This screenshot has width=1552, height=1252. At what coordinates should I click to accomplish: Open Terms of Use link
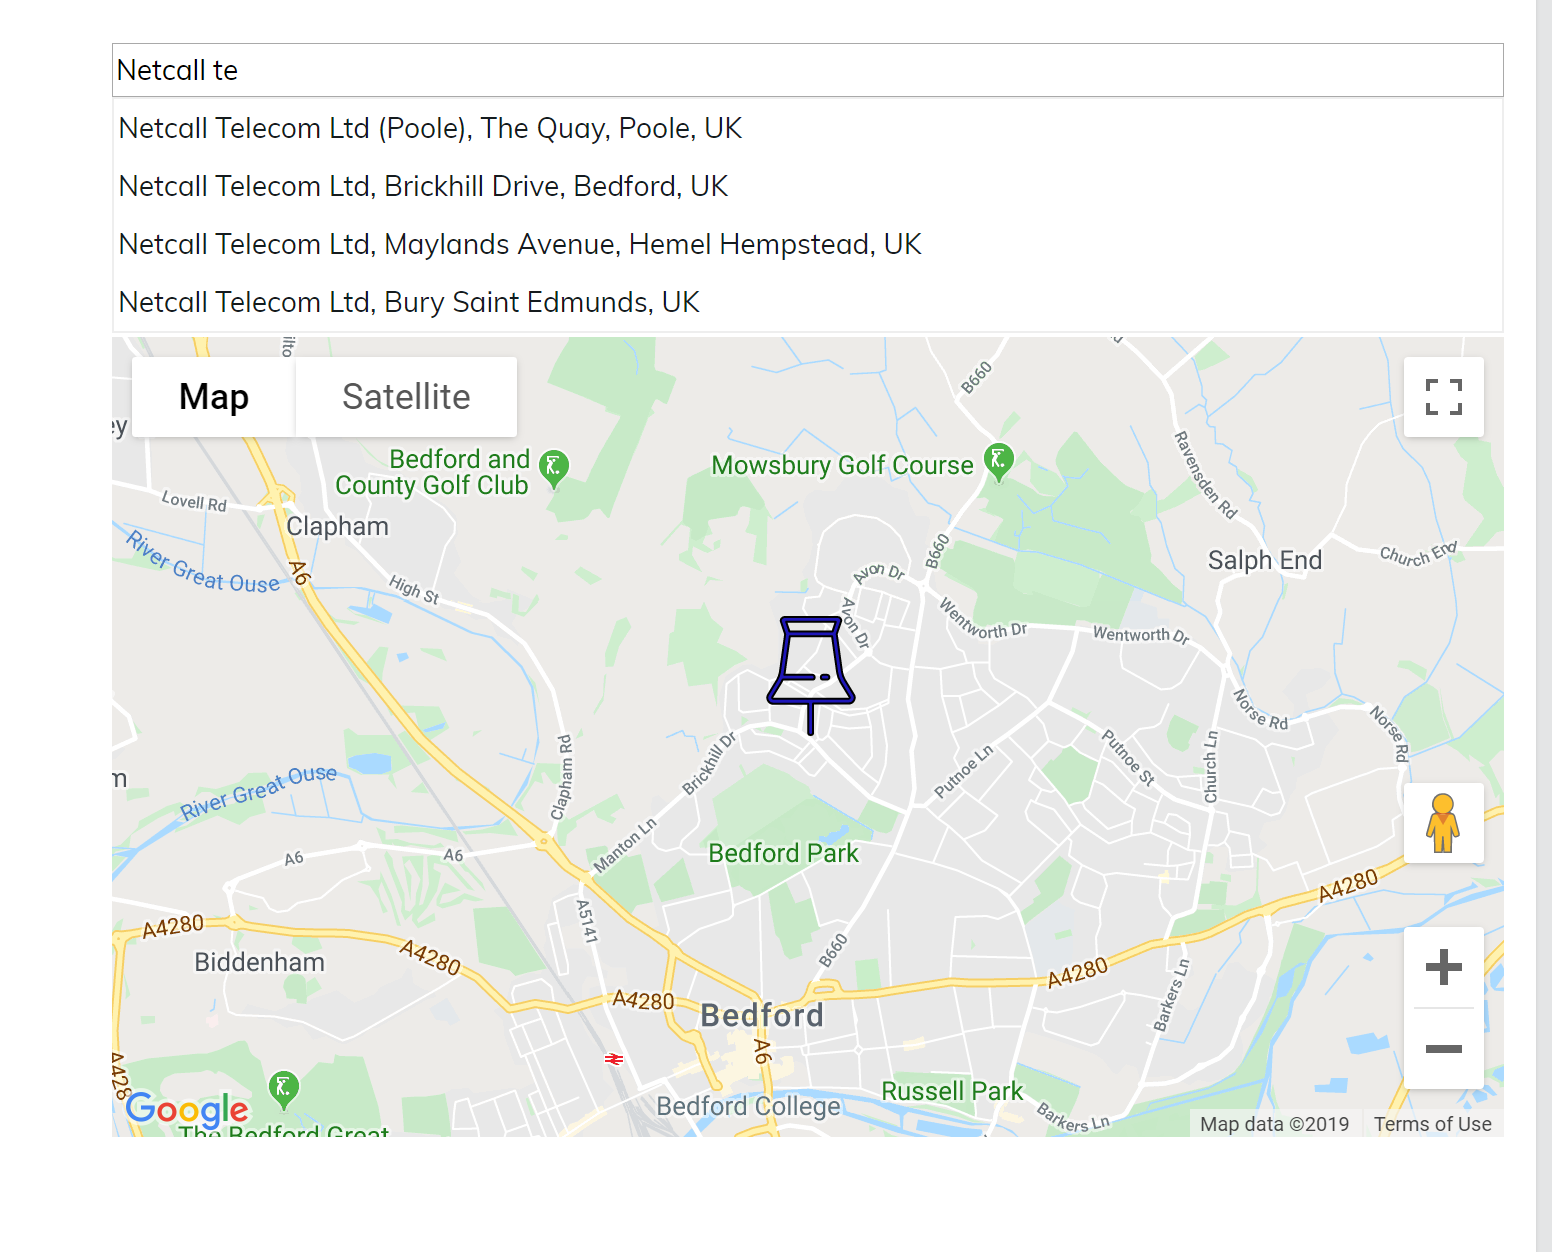(x=1432, y=1124)
